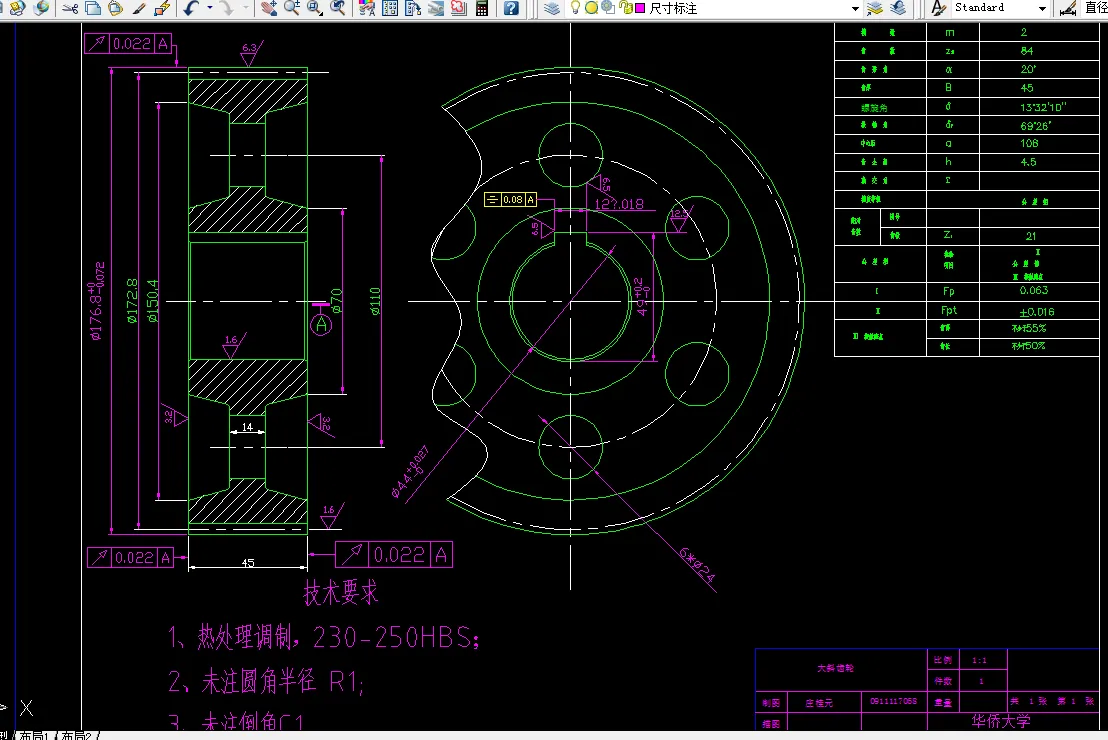The width and height of the screenshot is (1108, 740).
Task: Select the note text 热处理调制 230-250HBS
Action: pos(324,638)
